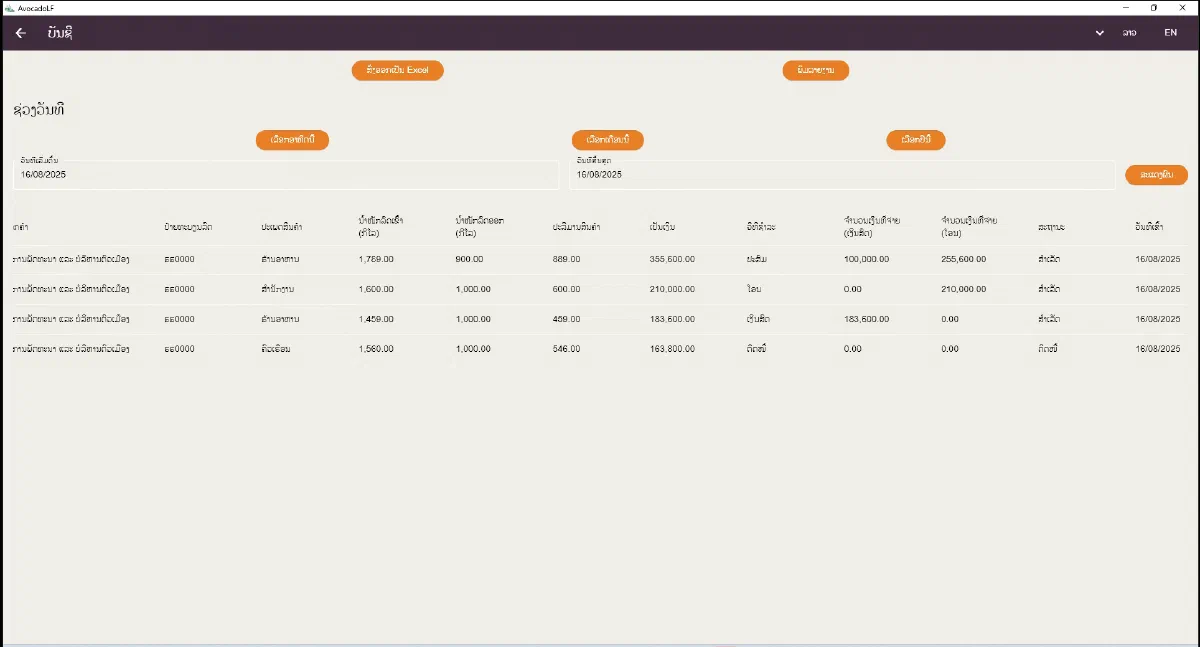Select the 900.00 cell
This screenshot has width=1200, height=647.
pyautogui.click(x=469, y=259)
